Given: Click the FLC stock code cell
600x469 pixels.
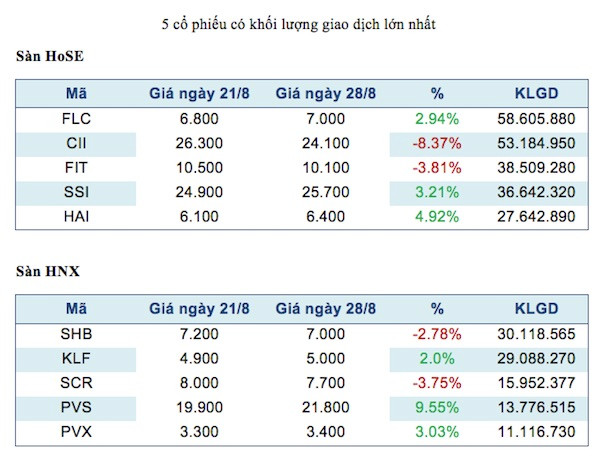Looking at the screenshot, I should 76,119.
